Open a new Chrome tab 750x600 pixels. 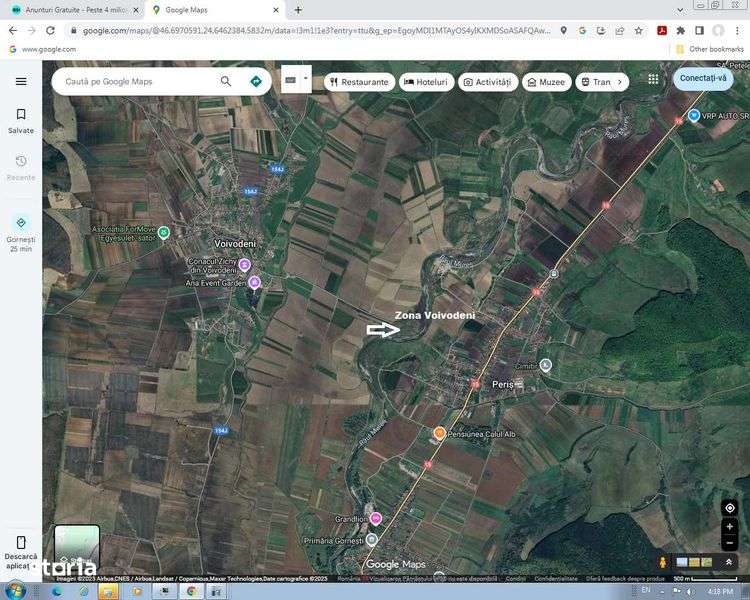[298, 10]
